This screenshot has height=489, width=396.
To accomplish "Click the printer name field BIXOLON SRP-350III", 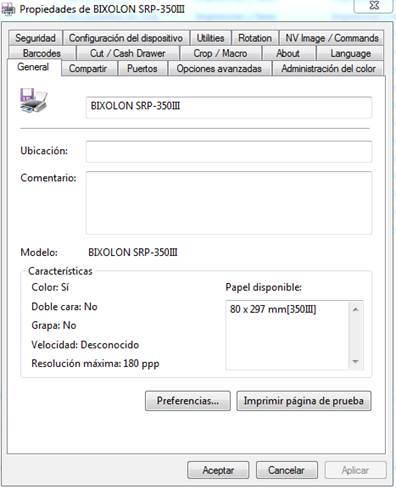I will (x=229, y=107).
